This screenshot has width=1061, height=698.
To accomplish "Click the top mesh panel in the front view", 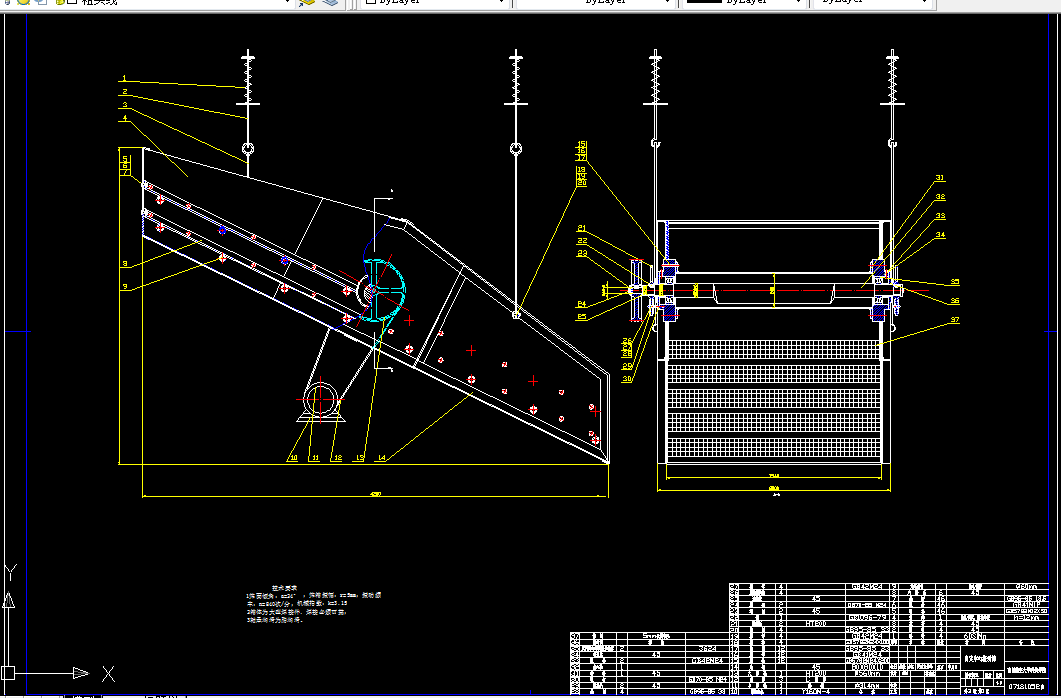I will pos(773,350).
